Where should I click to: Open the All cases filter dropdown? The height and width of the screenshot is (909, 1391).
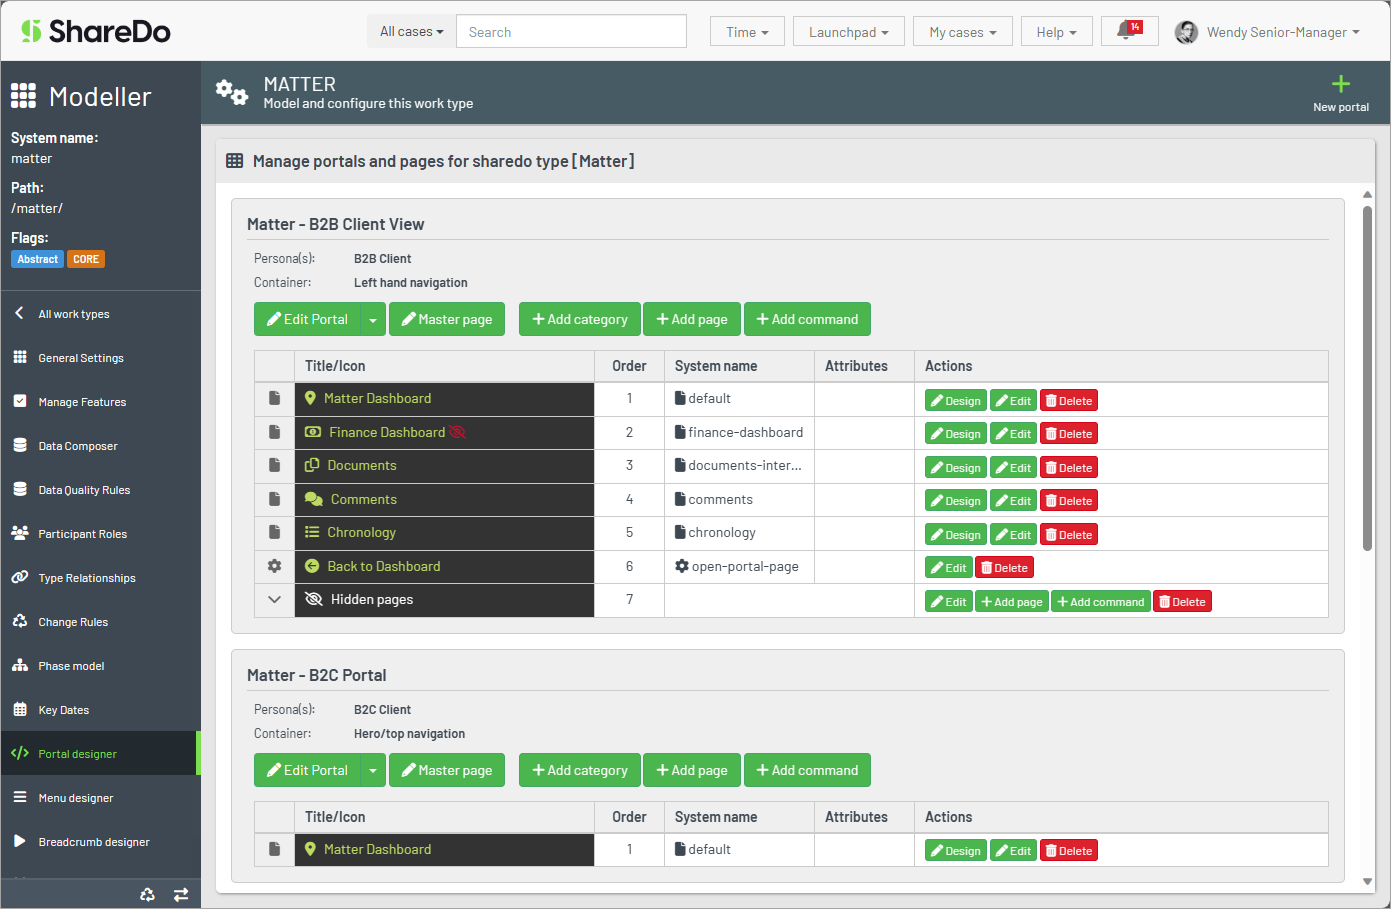tap(410, 31)
